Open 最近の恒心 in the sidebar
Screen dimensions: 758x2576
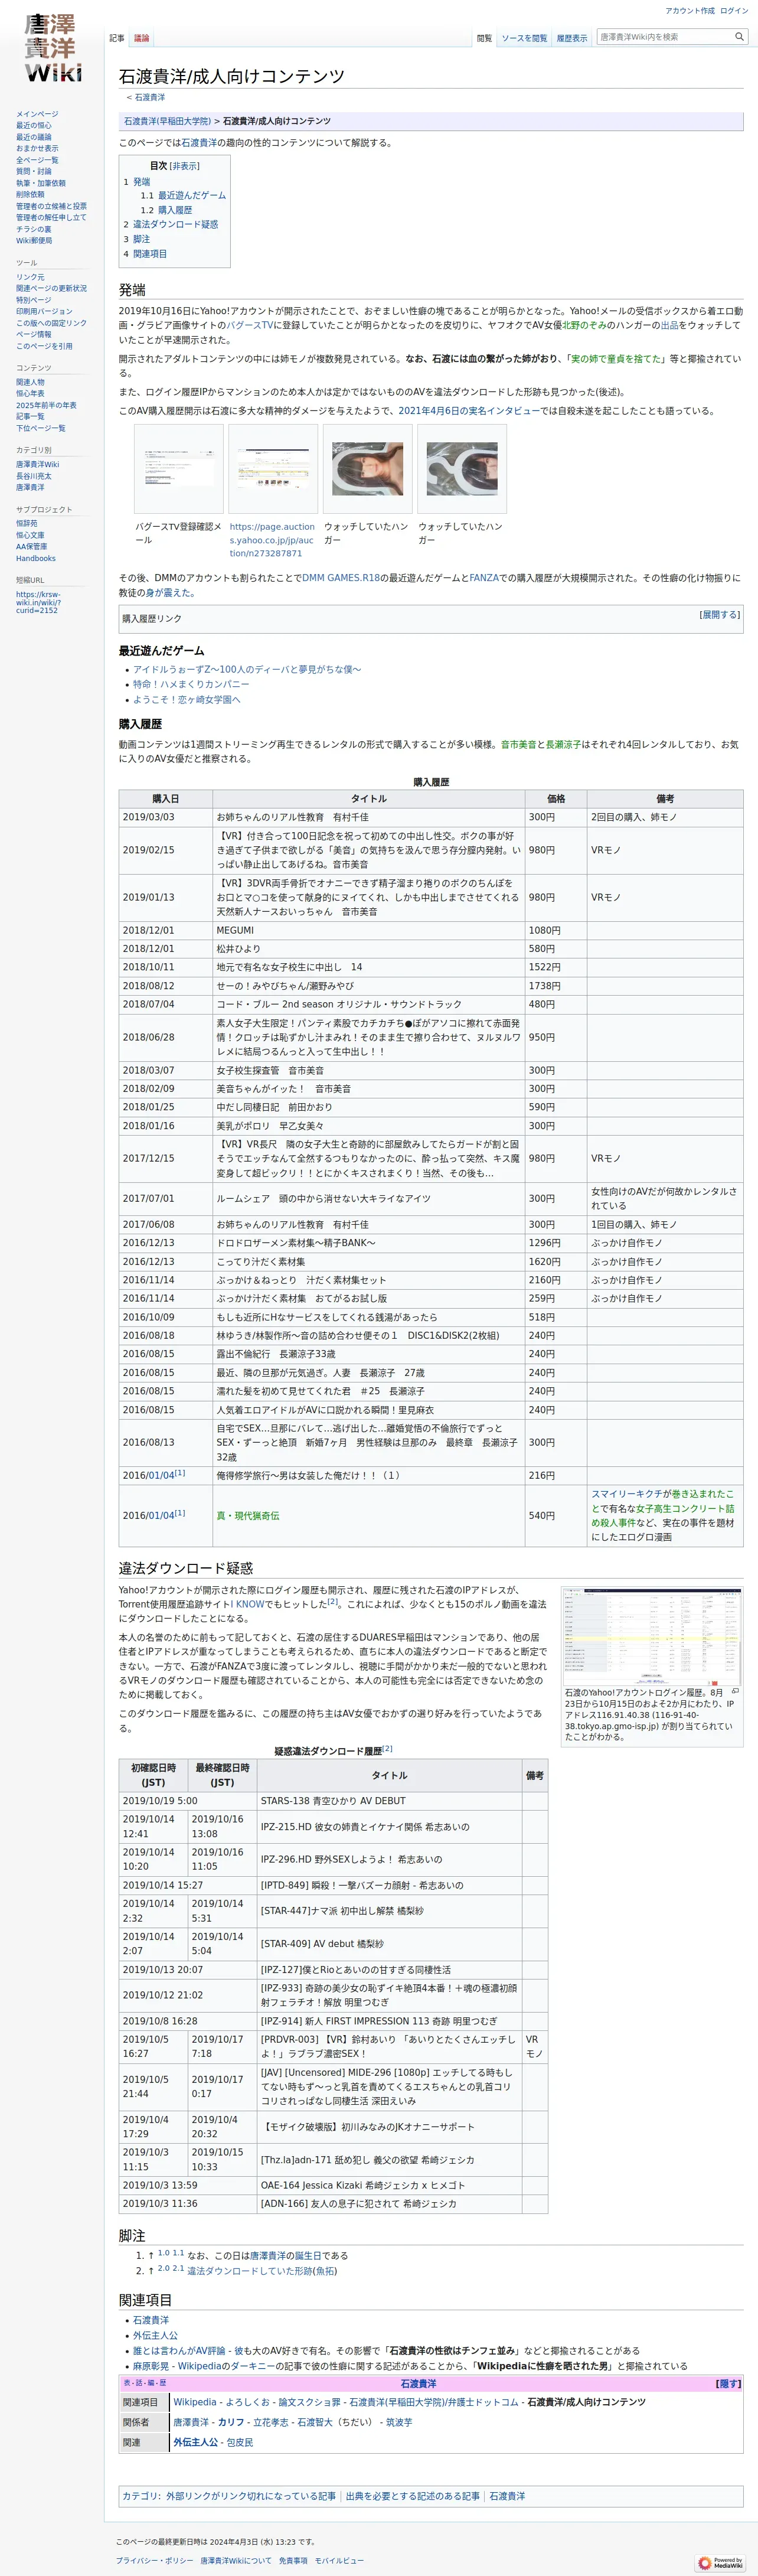[x=34, y=126]
